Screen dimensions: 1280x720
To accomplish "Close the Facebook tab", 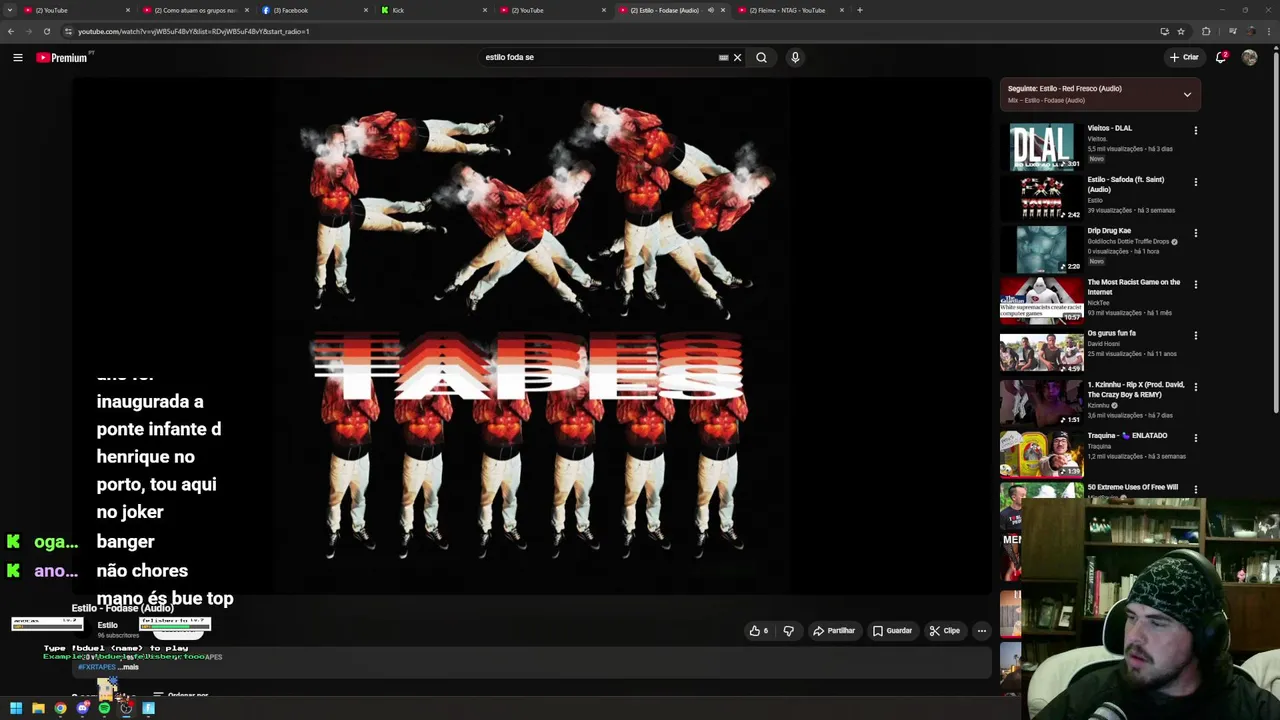I will [366, 10].
